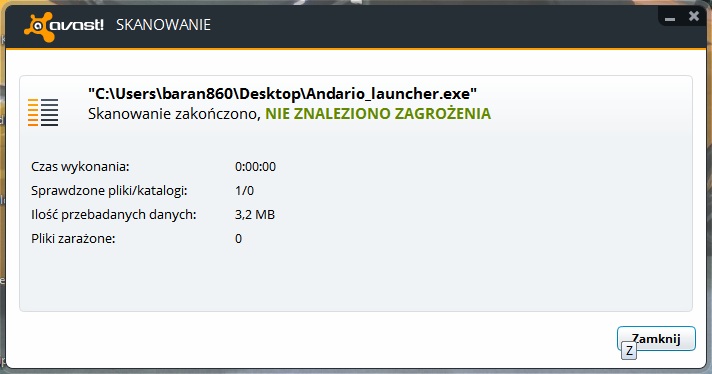712x374 pixels.
Task: Click the Sprawdzone pliki/katalogi label
Action: [109, 191]
